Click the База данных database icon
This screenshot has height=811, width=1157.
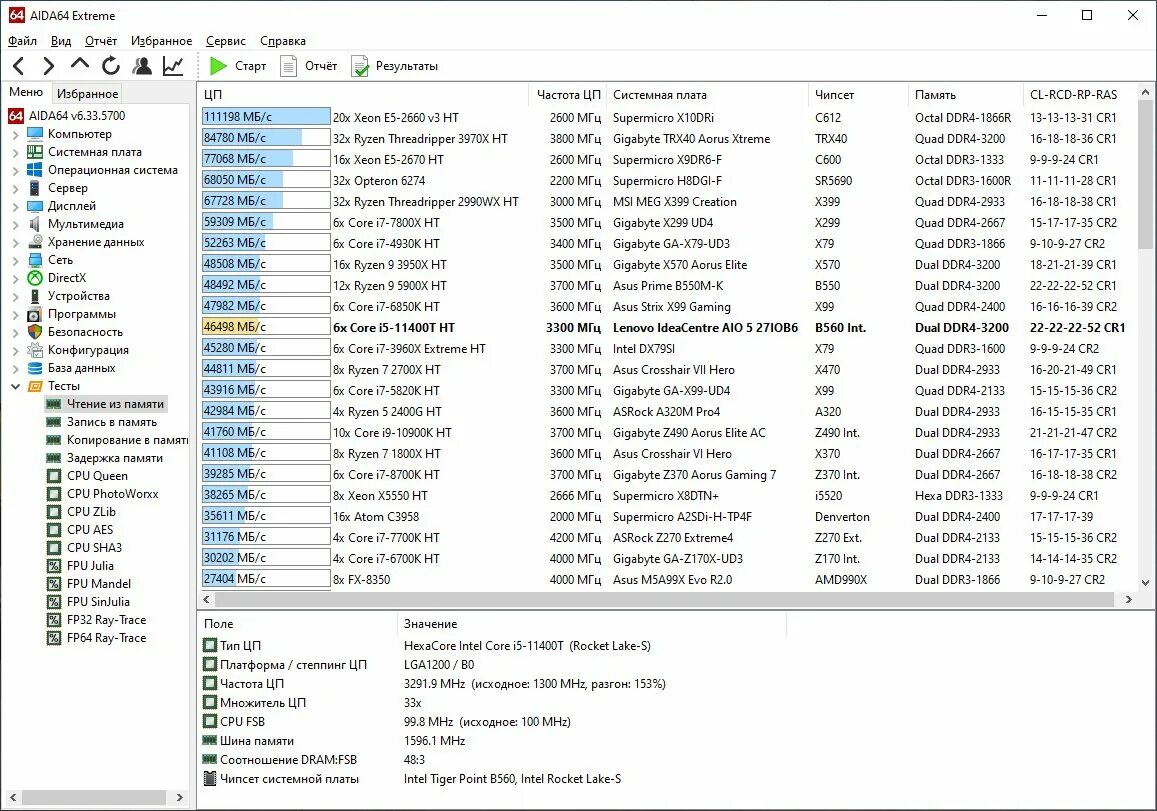(35, 368)
